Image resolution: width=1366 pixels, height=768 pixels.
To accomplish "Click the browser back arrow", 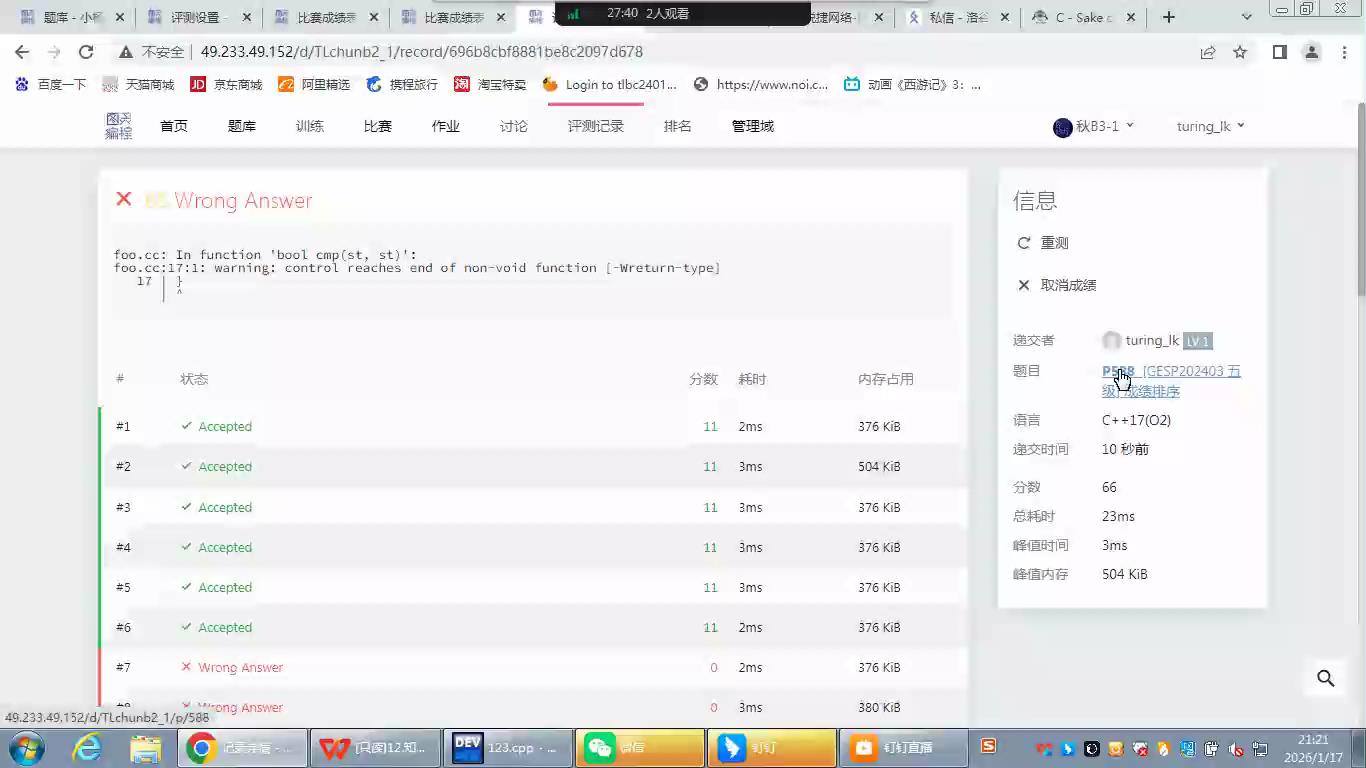I will [x=22, y=52].
